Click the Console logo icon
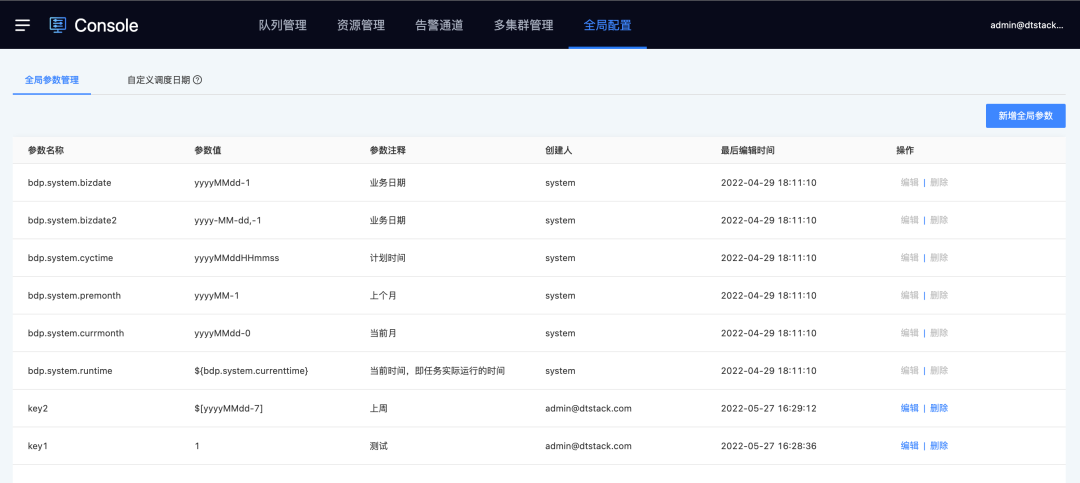This screenshot has height=483, width=1080. 58,25
